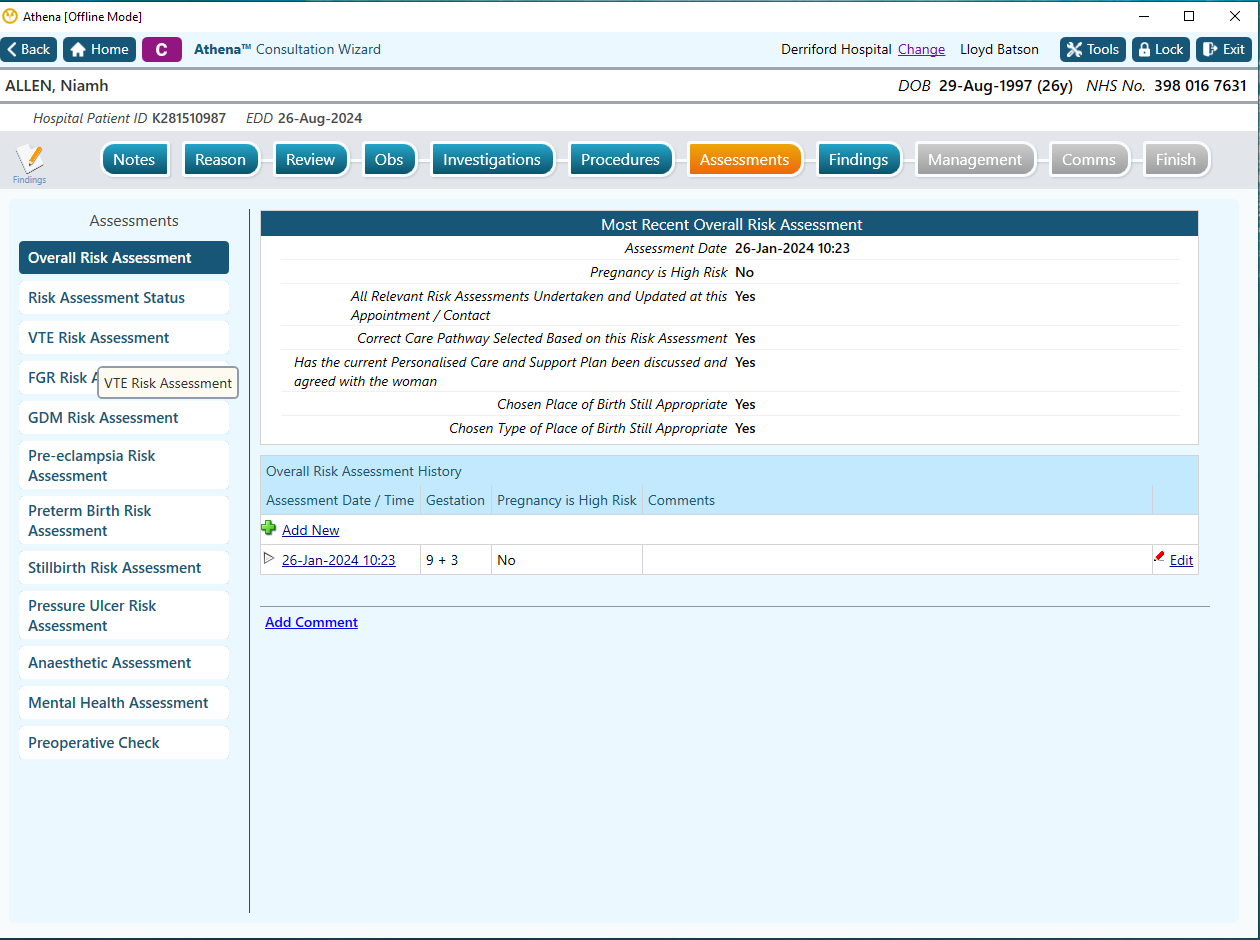
Task: Select Overall Risk Assessment in sidebar
Action: (124, 258)
